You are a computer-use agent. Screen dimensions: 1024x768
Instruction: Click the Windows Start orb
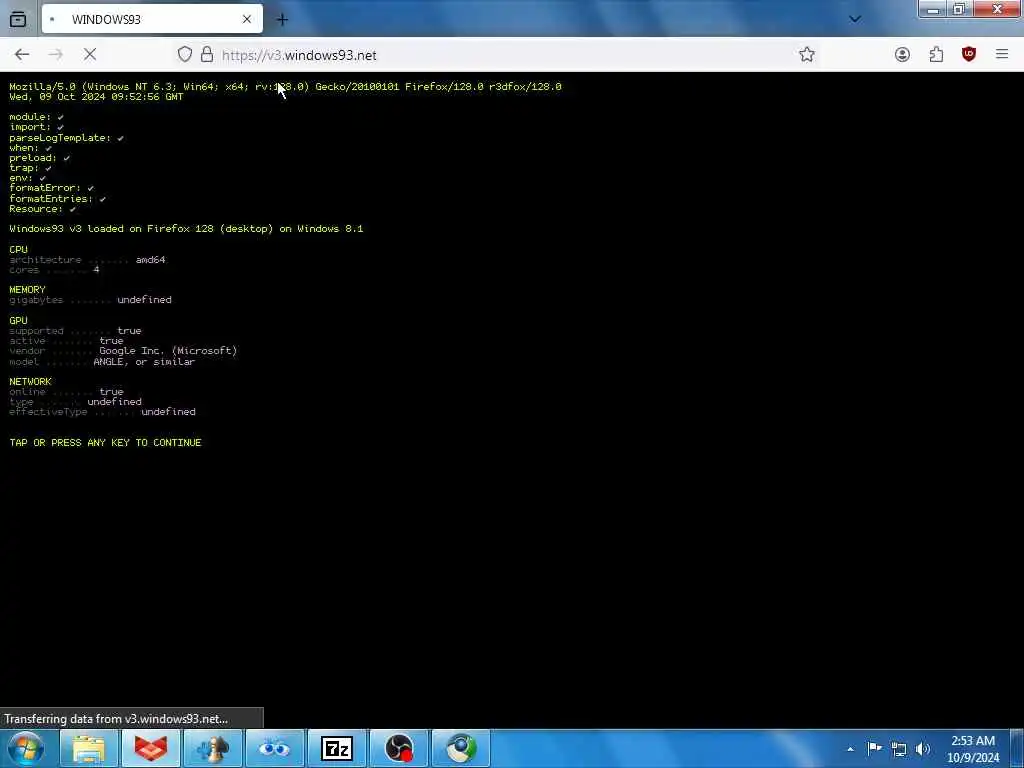(x=25, y=748)
